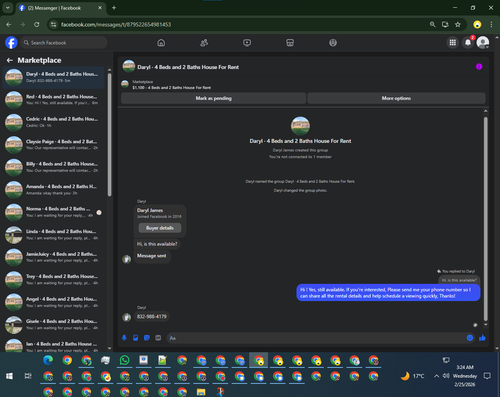
Task: Click the Facebook logo home icon
Action: click(11, 43)
